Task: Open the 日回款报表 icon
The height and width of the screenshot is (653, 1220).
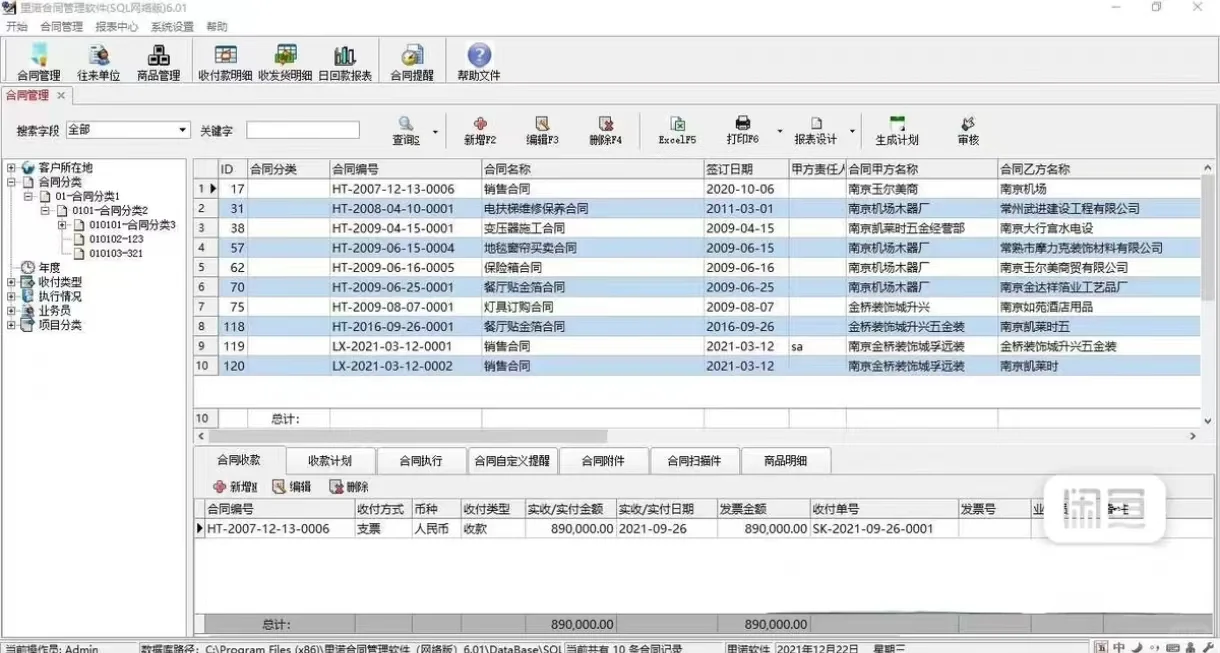Action: point(345,61)
